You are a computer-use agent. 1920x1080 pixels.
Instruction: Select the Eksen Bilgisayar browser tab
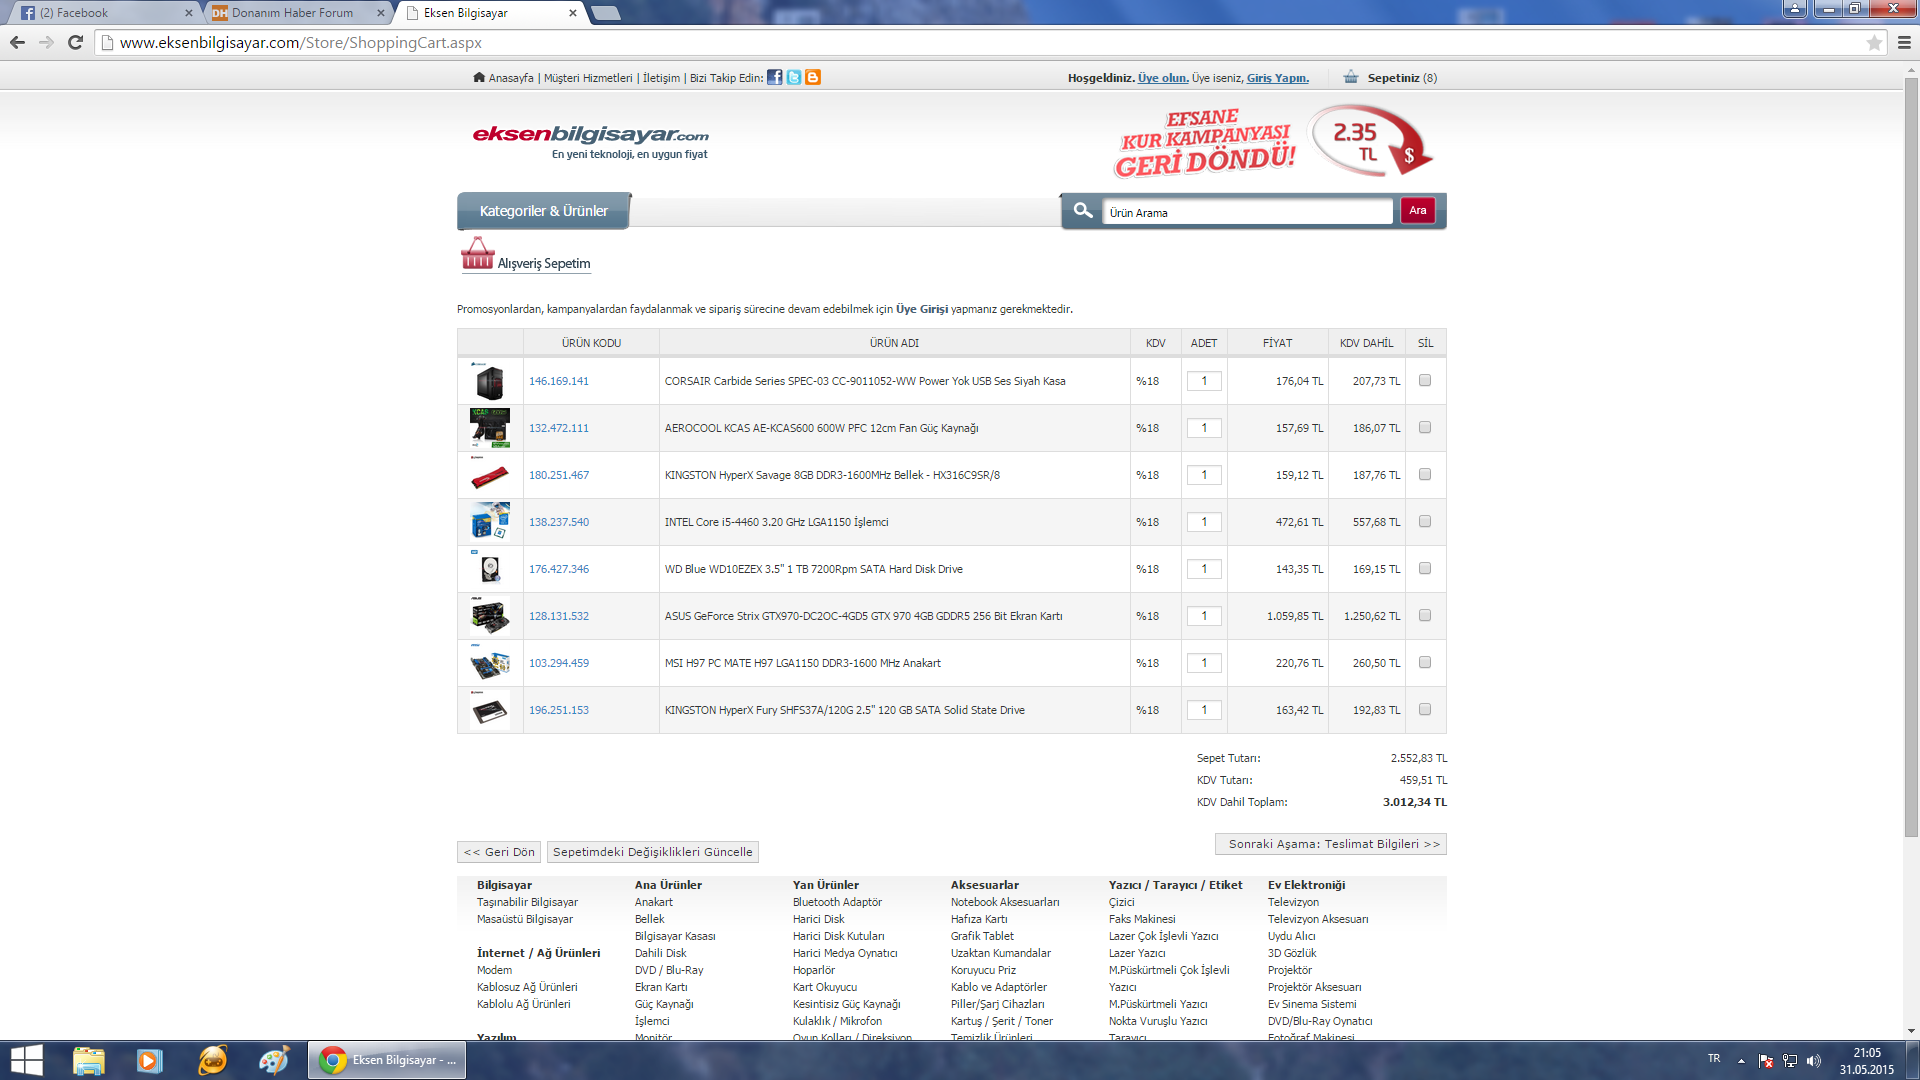pyautogui.click(x=490, y=13)
